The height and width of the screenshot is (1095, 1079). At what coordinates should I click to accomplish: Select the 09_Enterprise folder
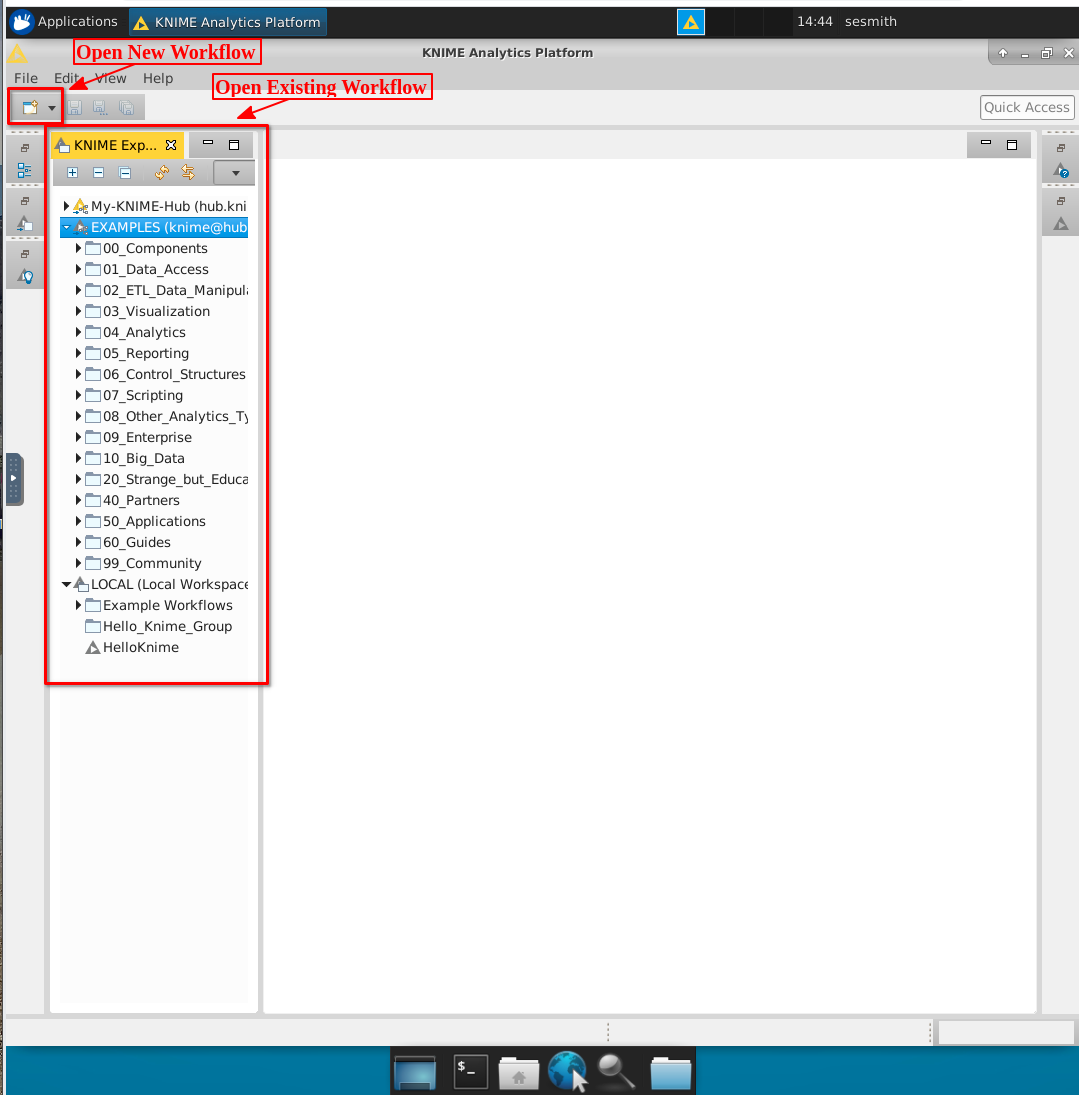pyautogui.click(x=138, y=437)
